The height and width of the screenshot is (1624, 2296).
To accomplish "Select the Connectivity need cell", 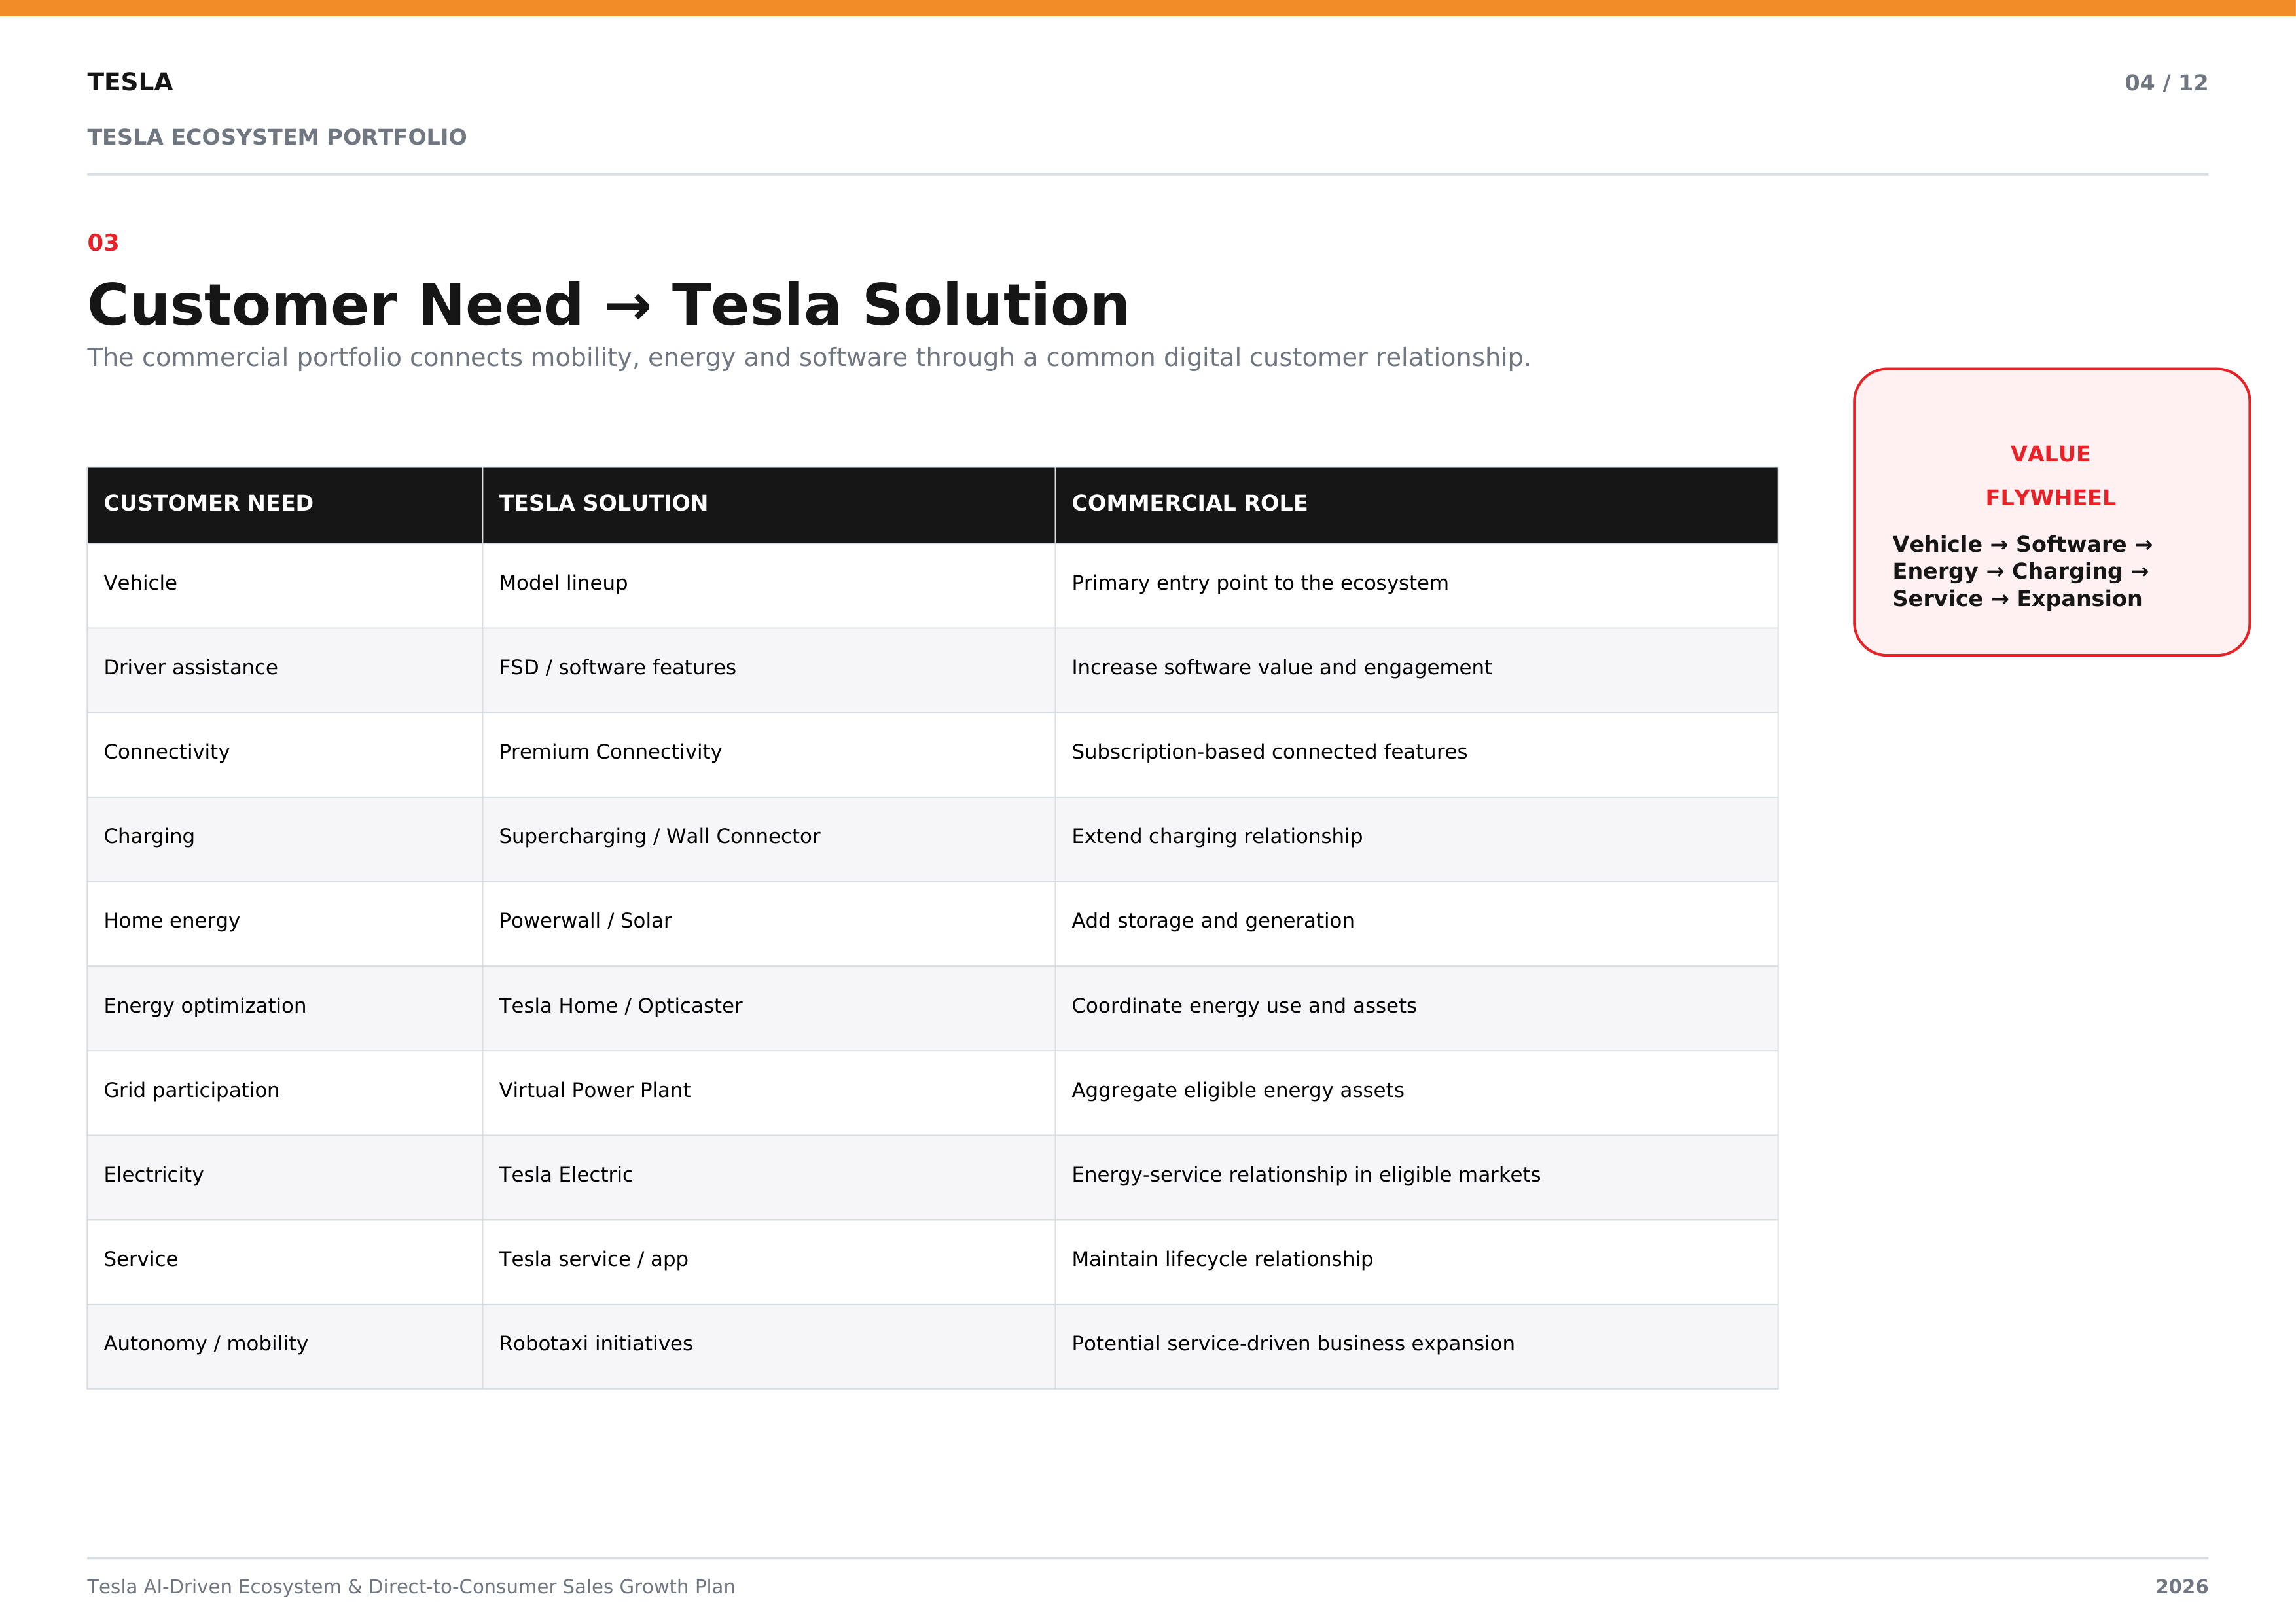I will 285,754.
